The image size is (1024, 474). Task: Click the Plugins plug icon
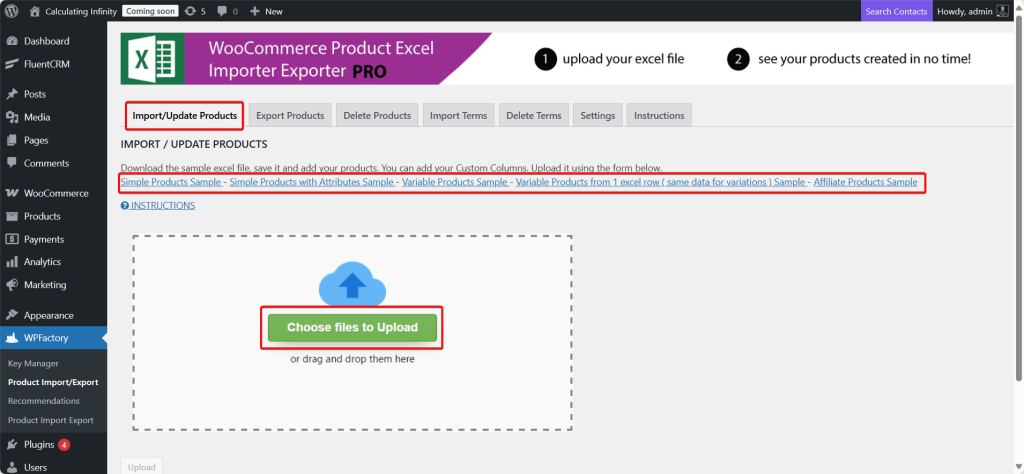point(12,445)
